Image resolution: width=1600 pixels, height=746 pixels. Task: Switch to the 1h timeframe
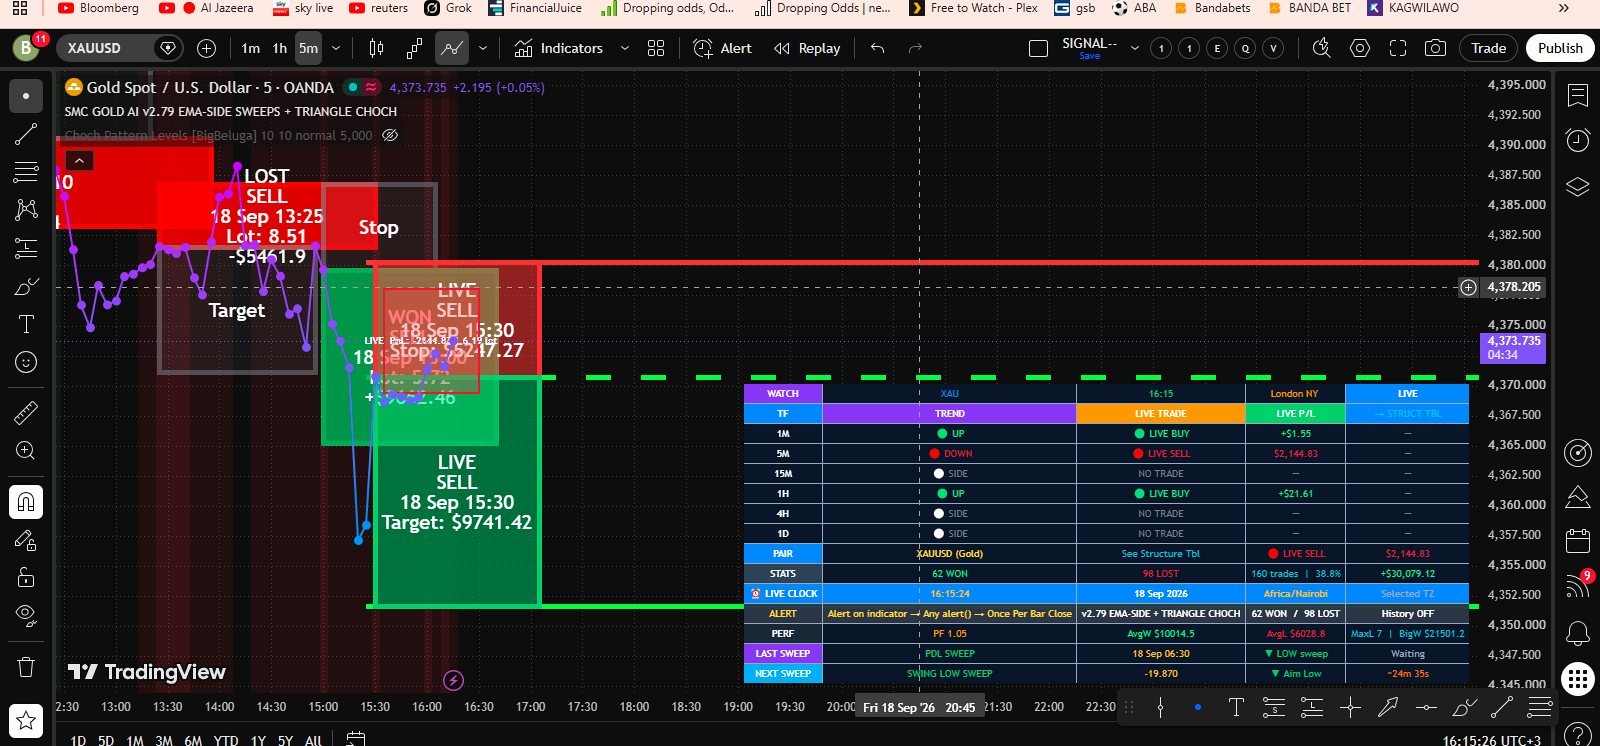point(279,48)
